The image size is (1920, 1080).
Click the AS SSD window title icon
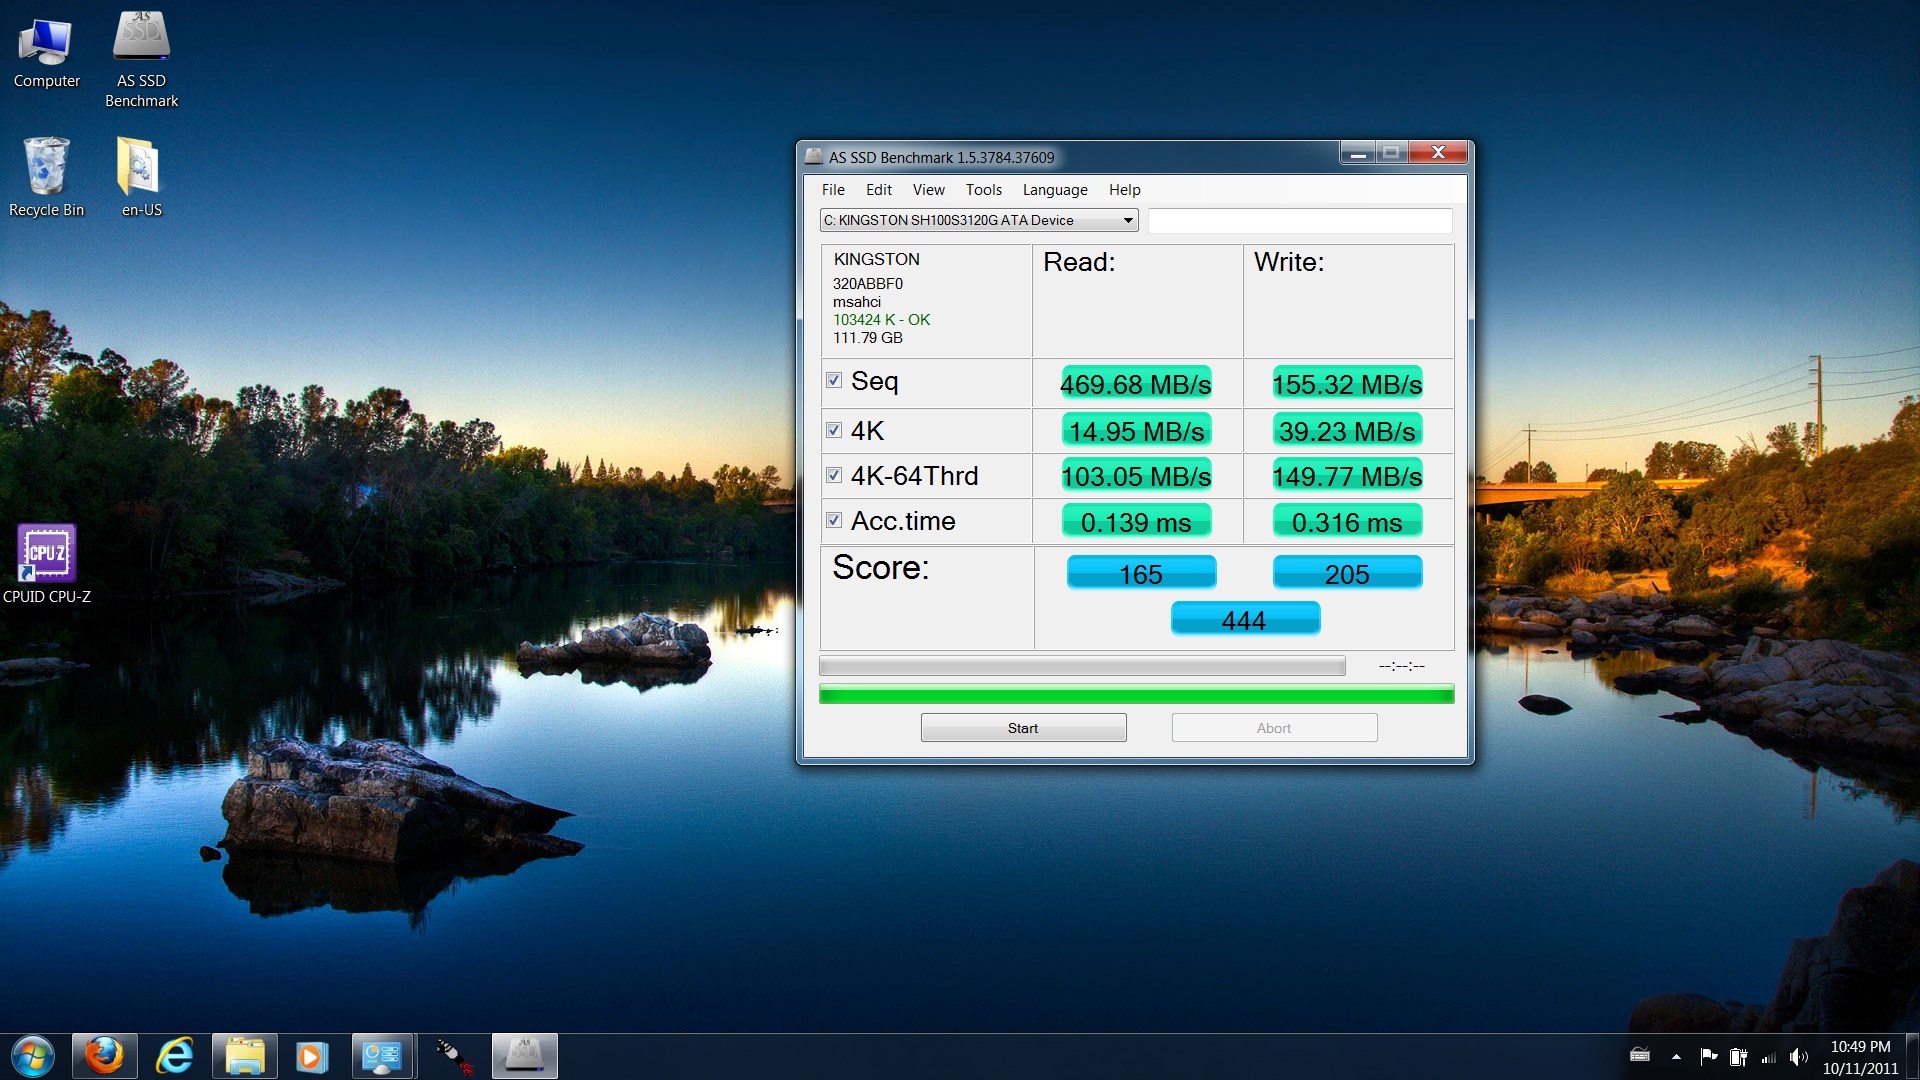814,157
